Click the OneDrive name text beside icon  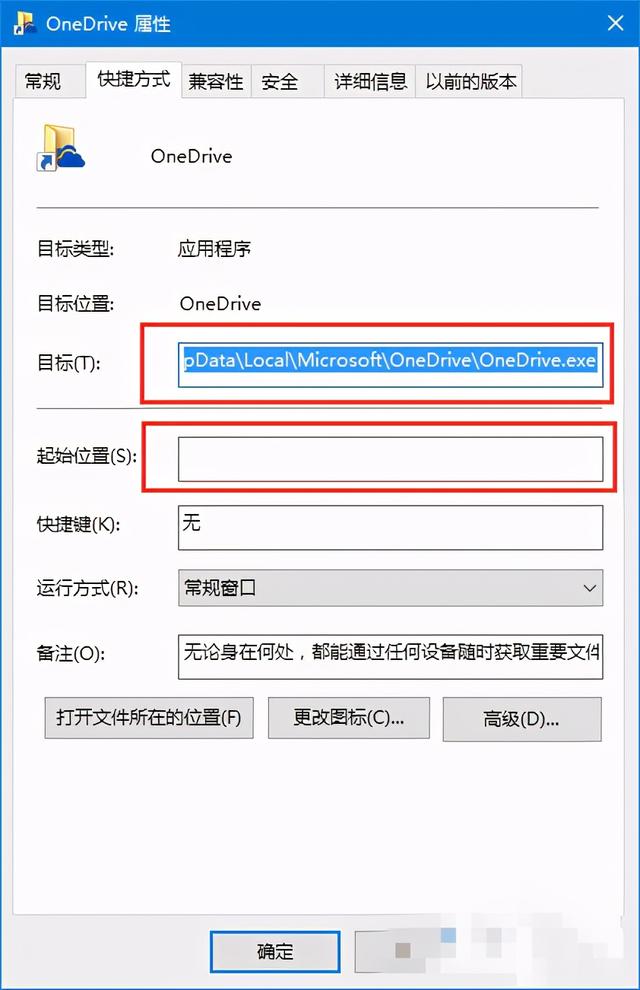191,156
